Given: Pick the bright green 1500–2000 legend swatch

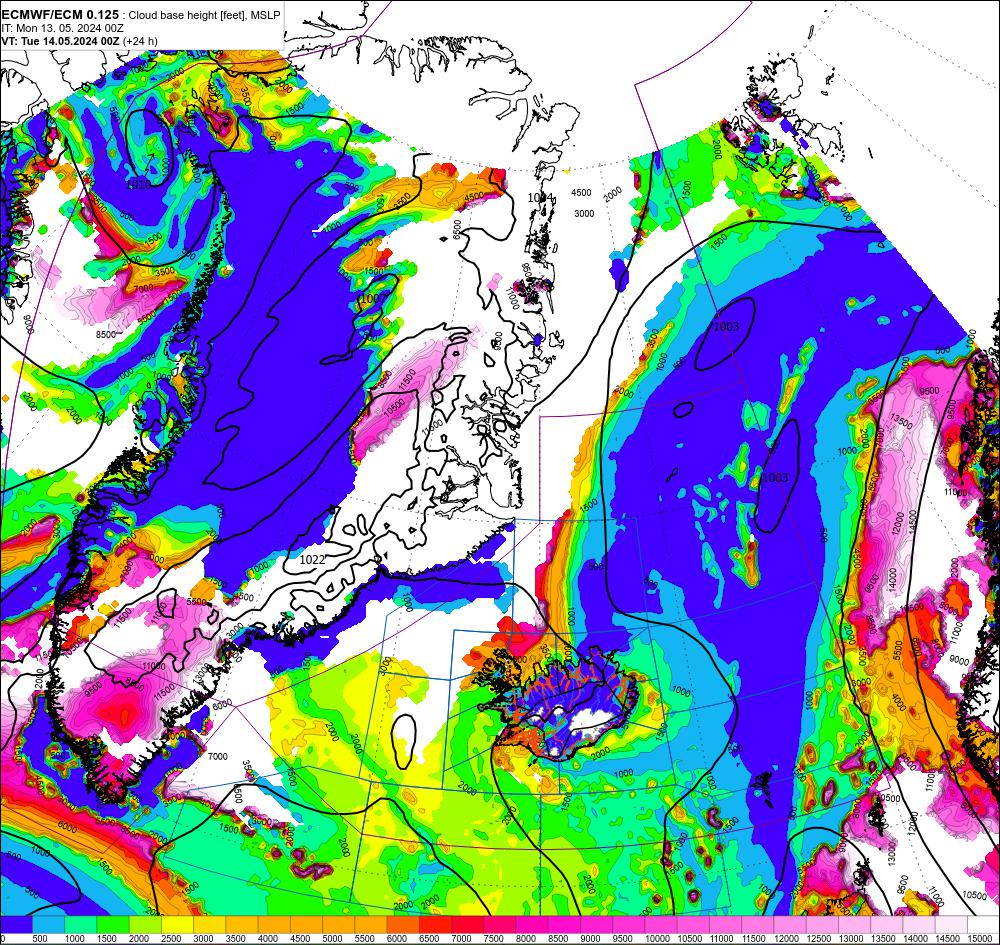Looking at the screenshot, I should point(113,924).
